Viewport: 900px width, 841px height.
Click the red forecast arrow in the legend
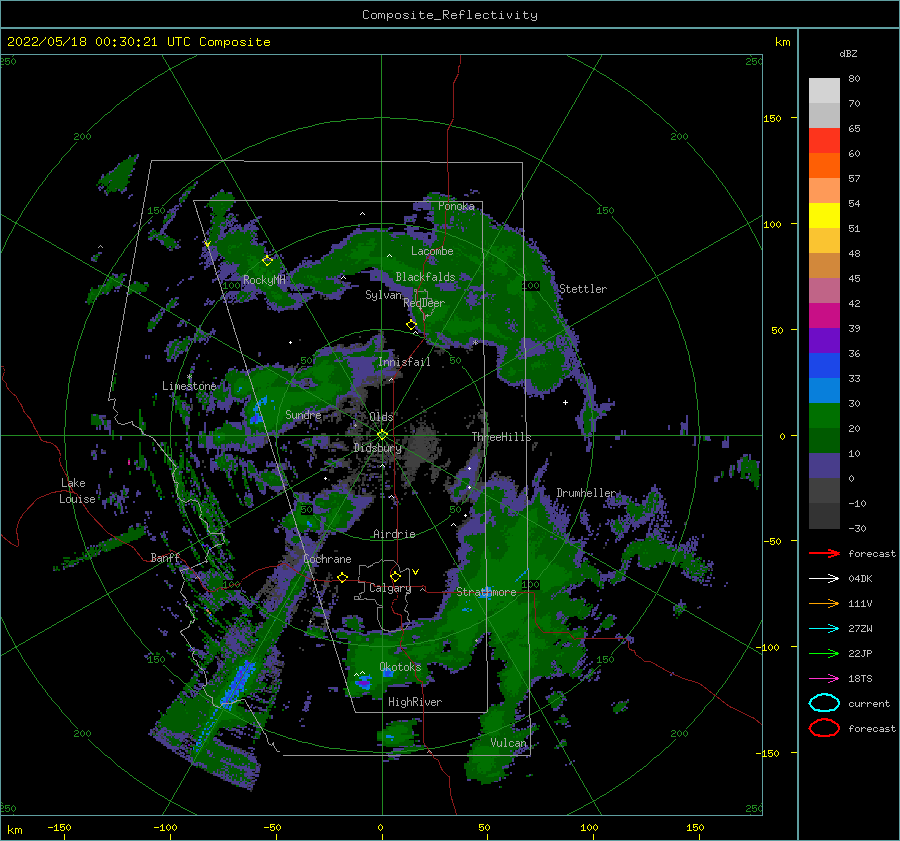pyautogui.click(x=824, y=553)
